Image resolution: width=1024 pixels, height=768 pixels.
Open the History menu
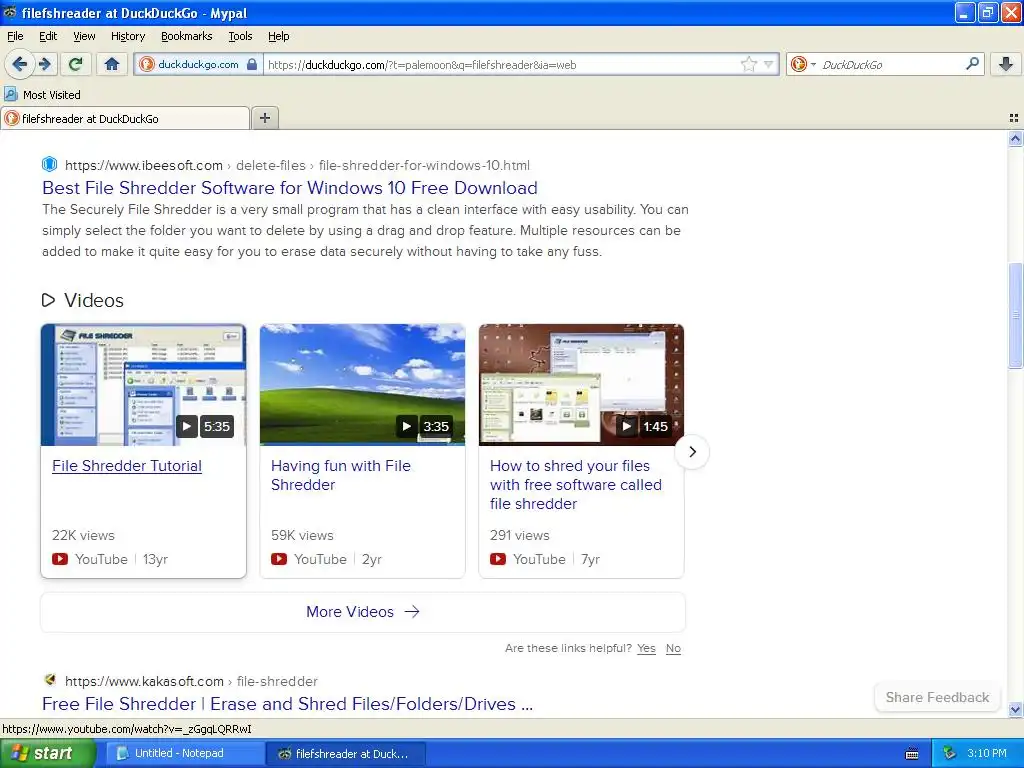click(127, 36)
